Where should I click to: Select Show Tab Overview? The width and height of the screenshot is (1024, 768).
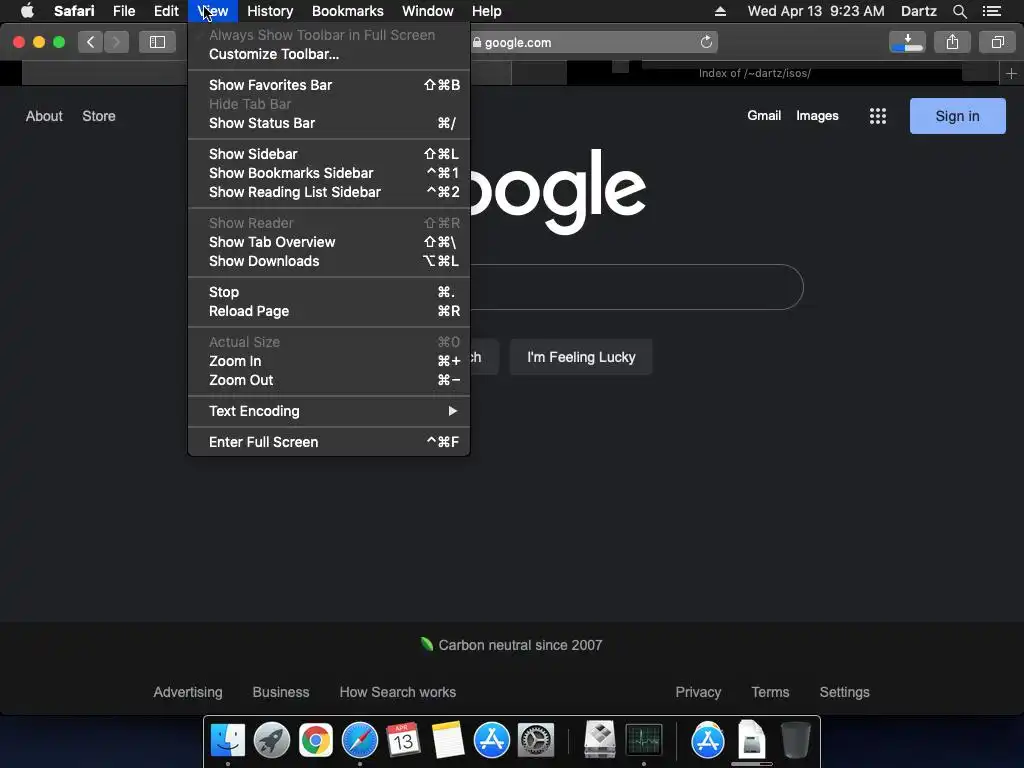click(x=328, y=242)
